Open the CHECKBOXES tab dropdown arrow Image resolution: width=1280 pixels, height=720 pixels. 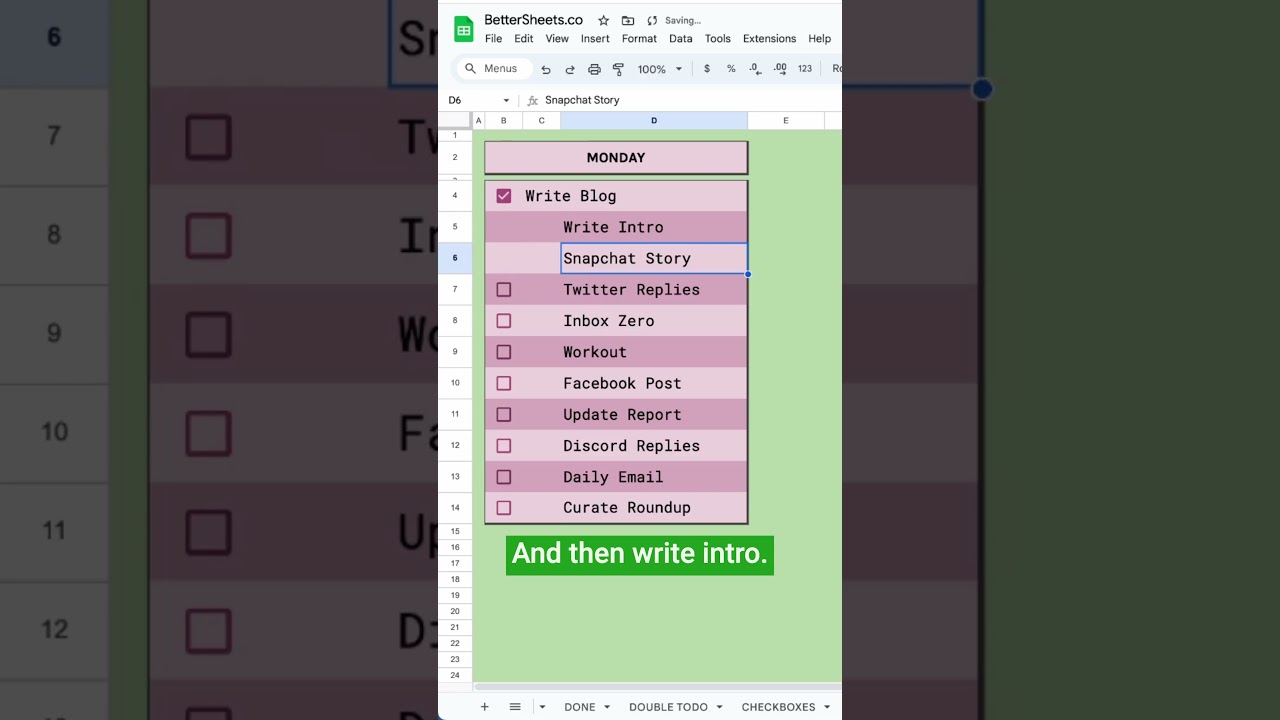pos(827,707)
